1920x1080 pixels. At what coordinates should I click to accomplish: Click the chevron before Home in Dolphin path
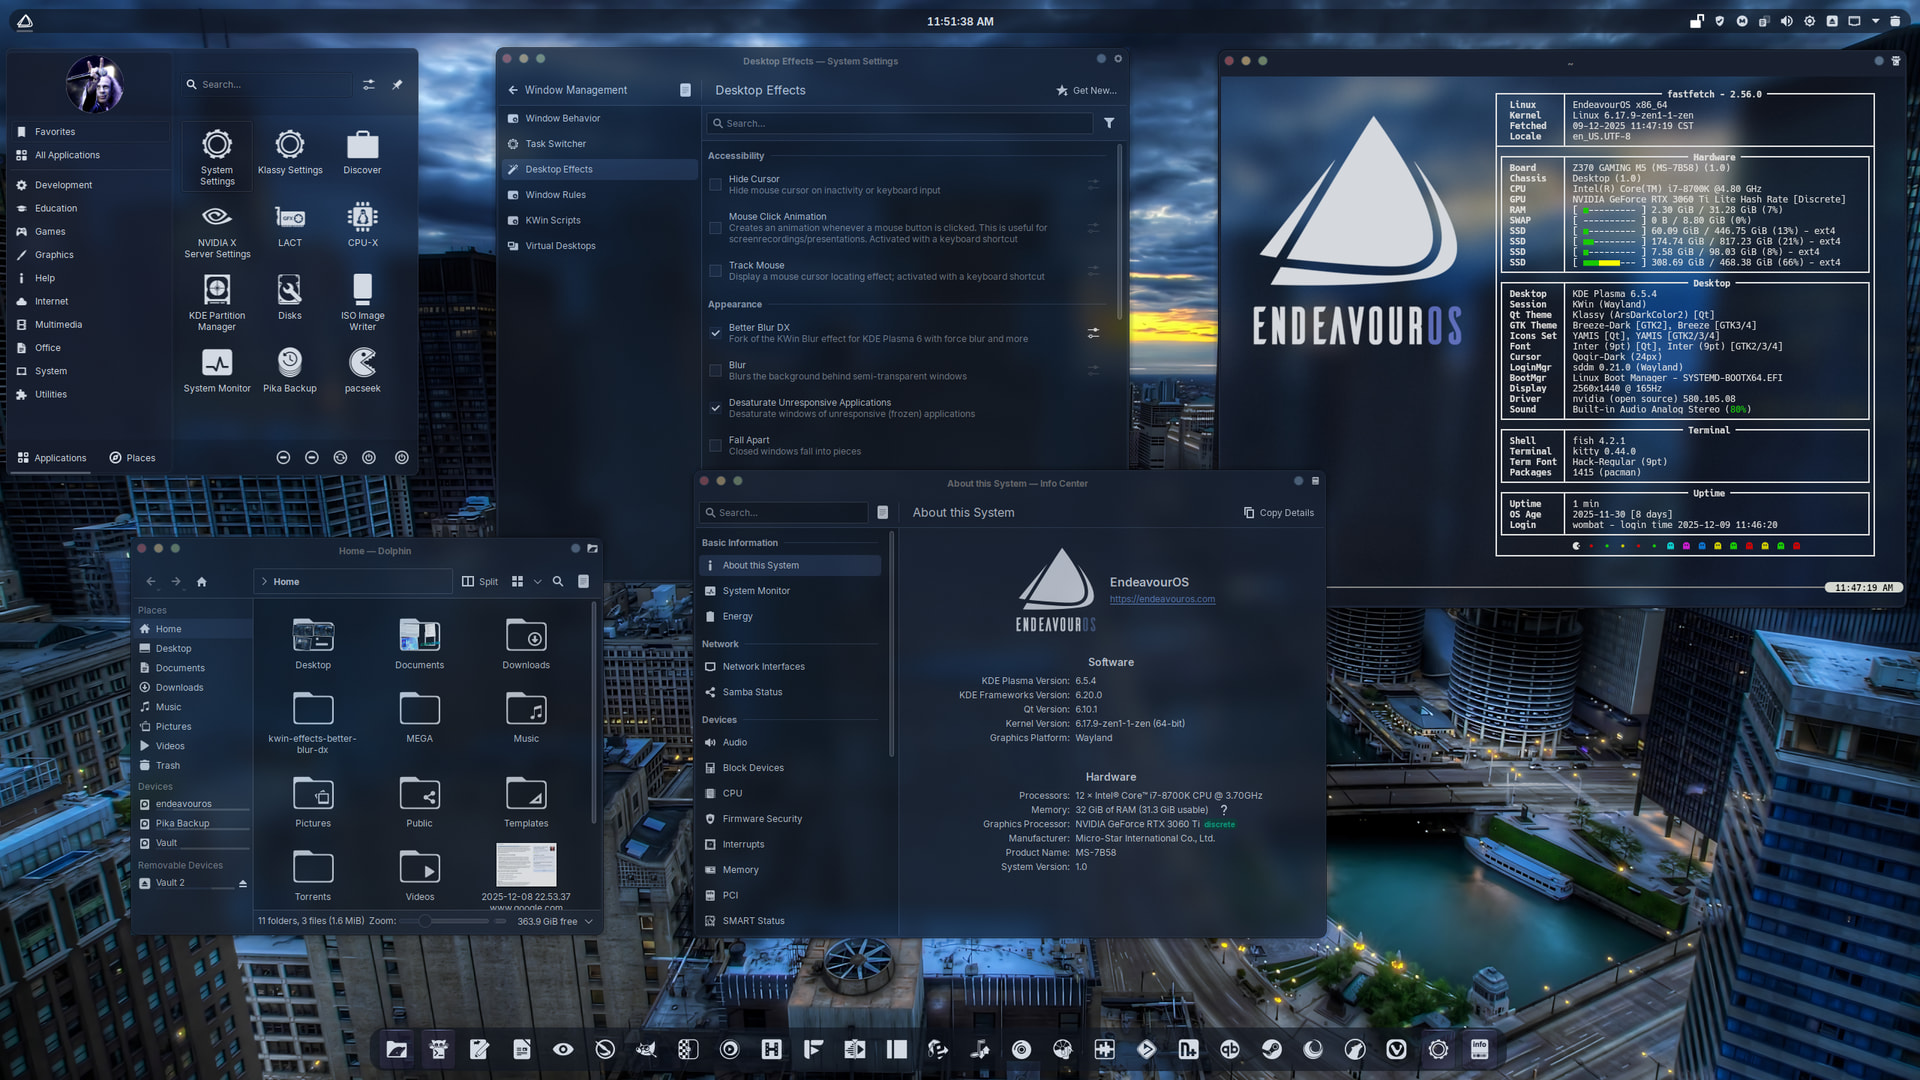(x=264, y=582)
